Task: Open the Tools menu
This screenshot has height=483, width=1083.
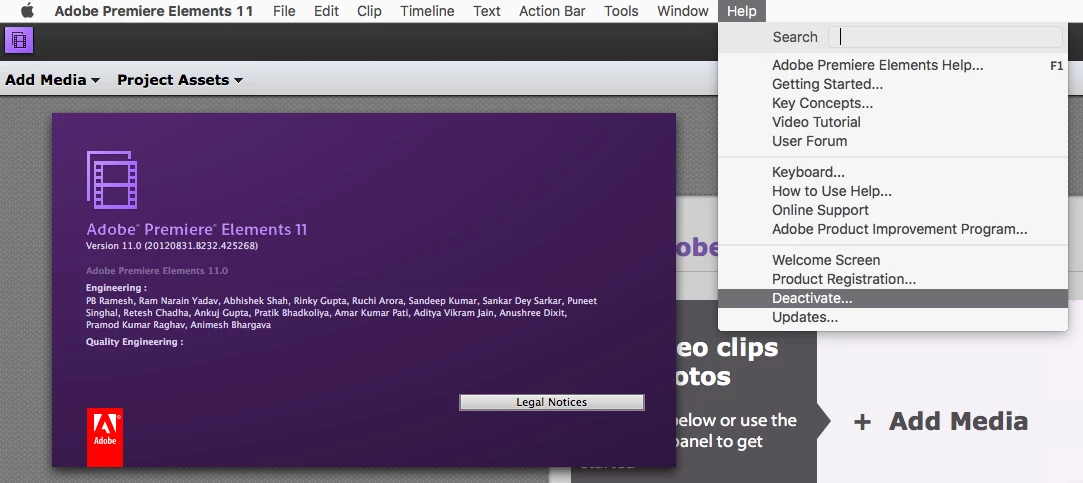Action: pyautogui.click(x=621, y=11)
